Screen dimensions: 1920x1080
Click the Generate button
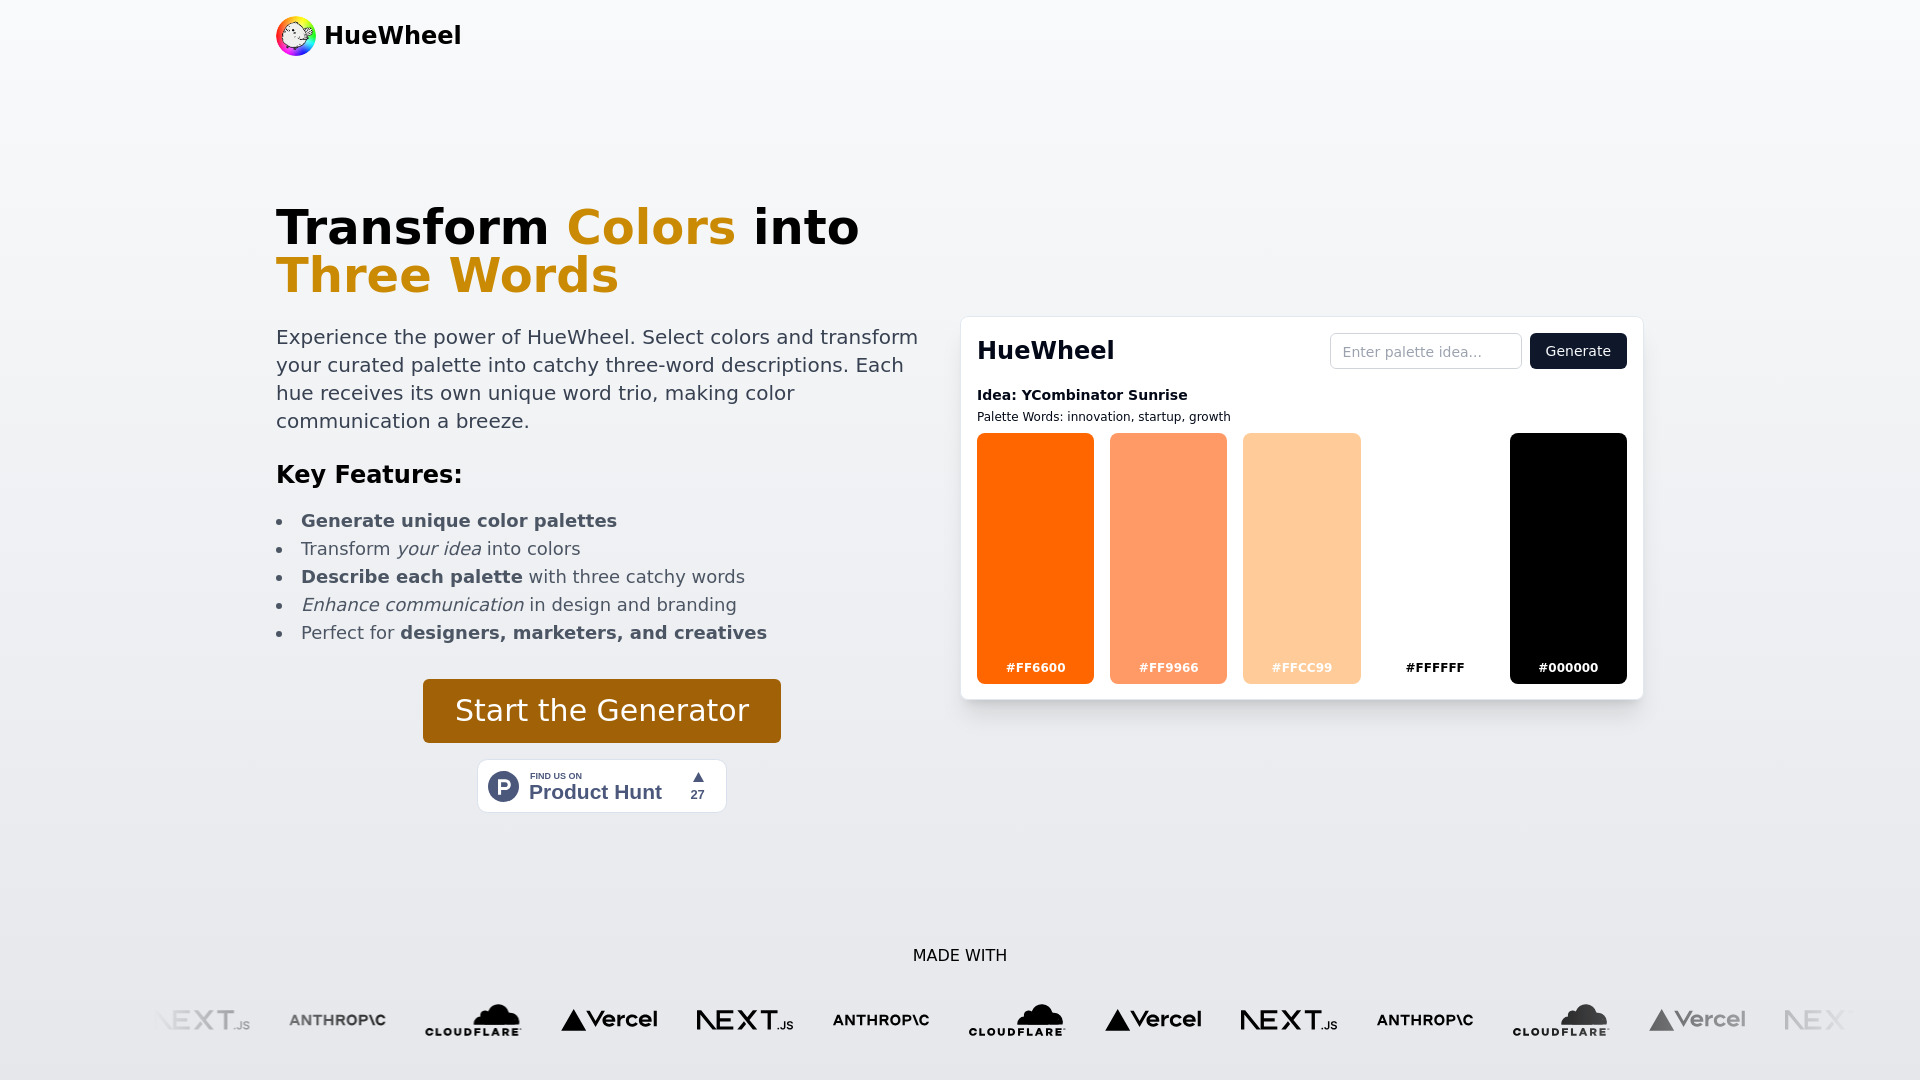[x=1578, y=349]
